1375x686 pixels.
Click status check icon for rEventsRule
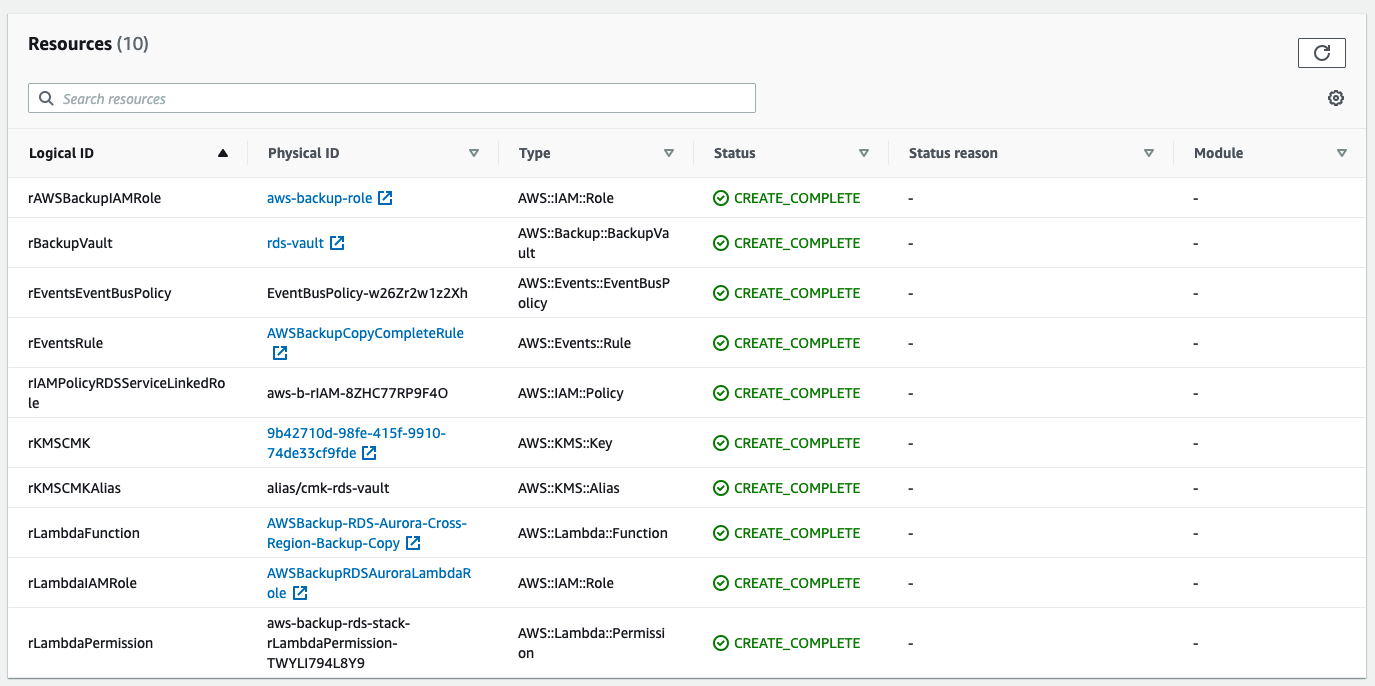click(721, 343)
